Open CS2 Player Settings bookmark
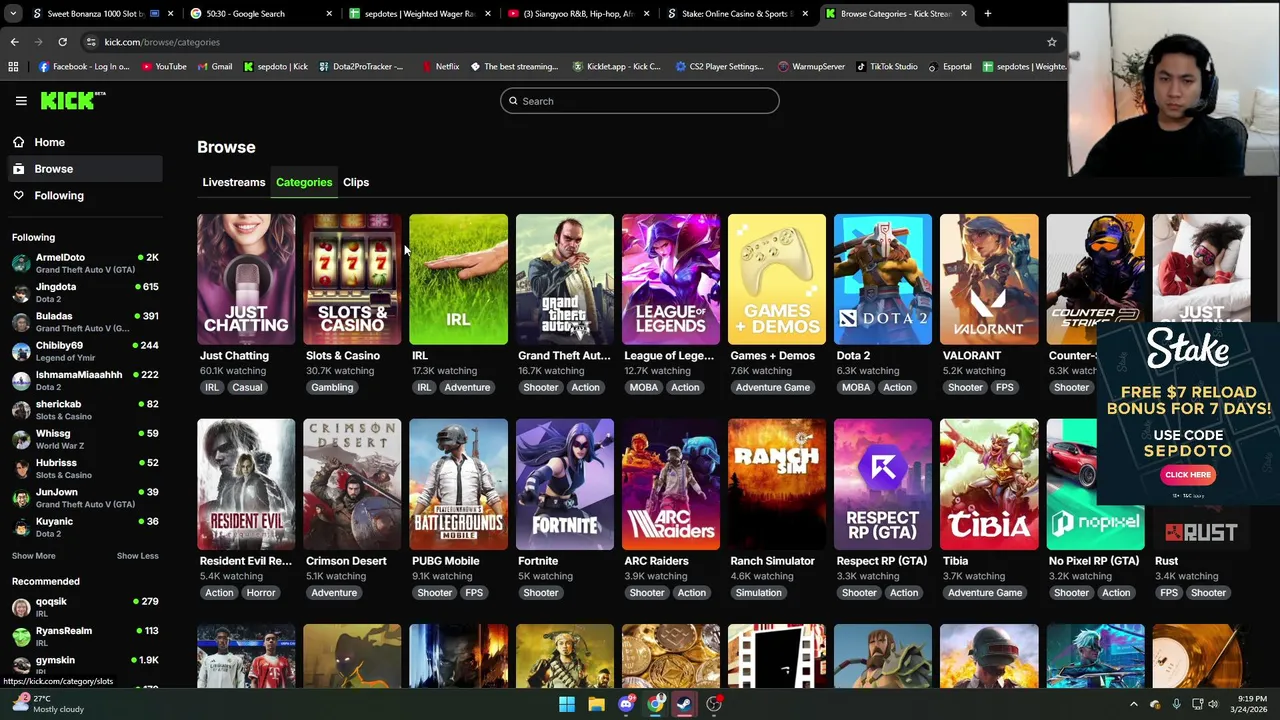This screenshot has width=1280, height=720. (720, 66)
